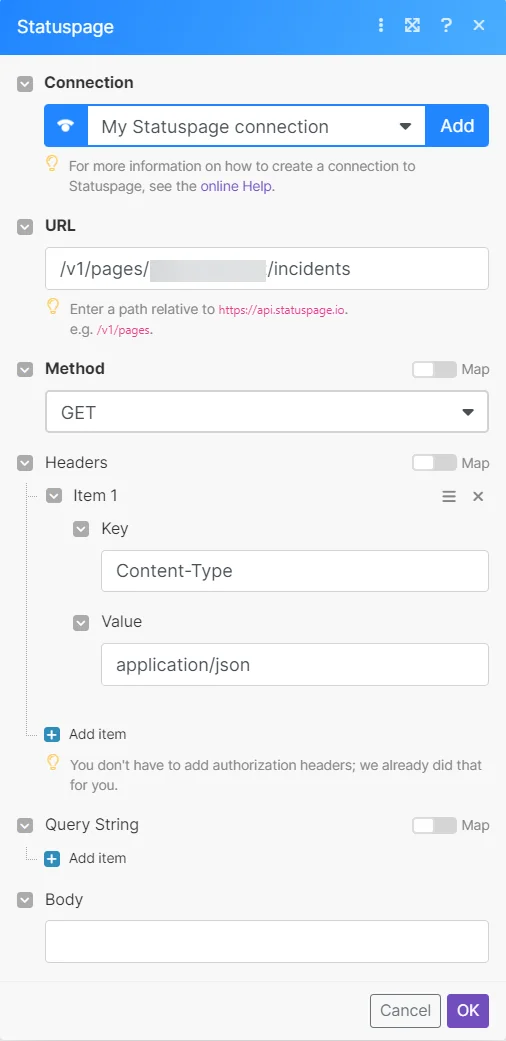Remove header Item 1 with the X icon
The width and height of the screenshot is (506, 1041).
click(x=478, y=497)
